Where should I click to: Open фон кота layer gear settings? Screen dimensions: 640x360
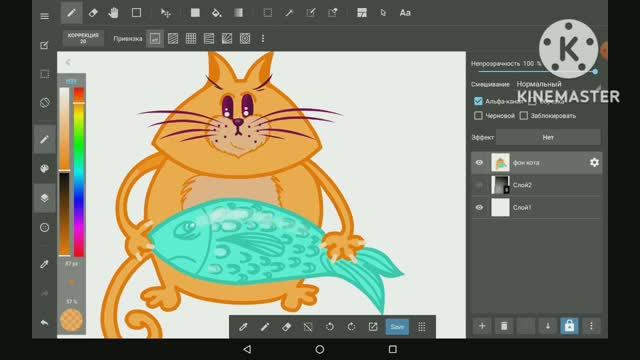pos(594,162)
